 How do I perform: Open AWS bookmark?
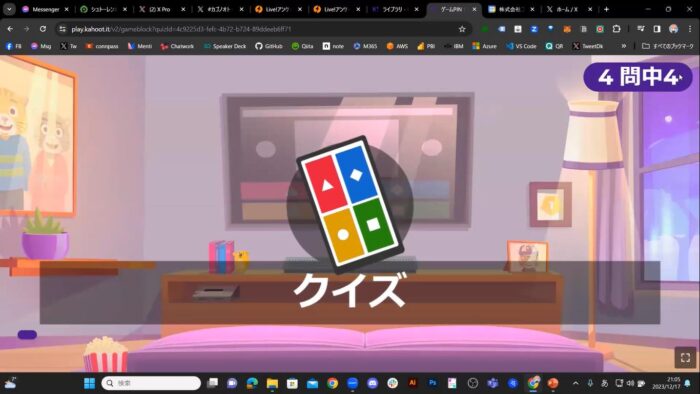[x=397, y=46]
